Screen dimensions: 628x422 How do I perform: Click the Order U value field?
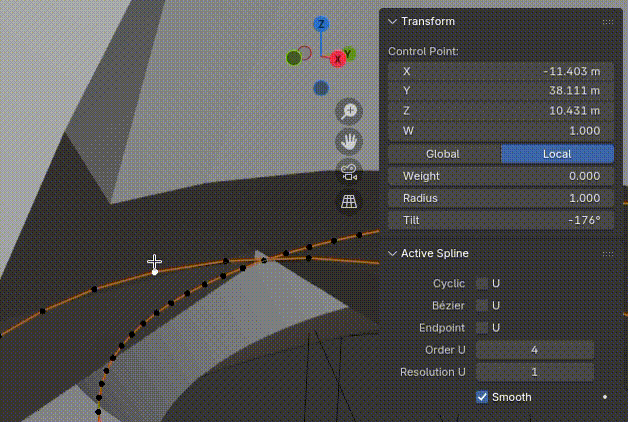(x=535, y=349)
